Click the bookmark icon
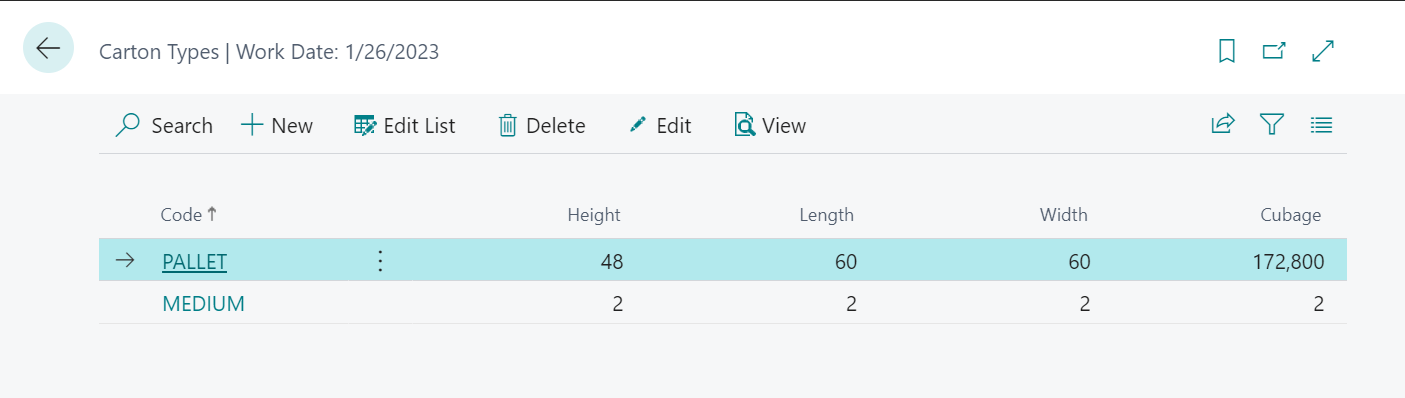Viewport: 1405px width, 398px height. click(1227, 51)
